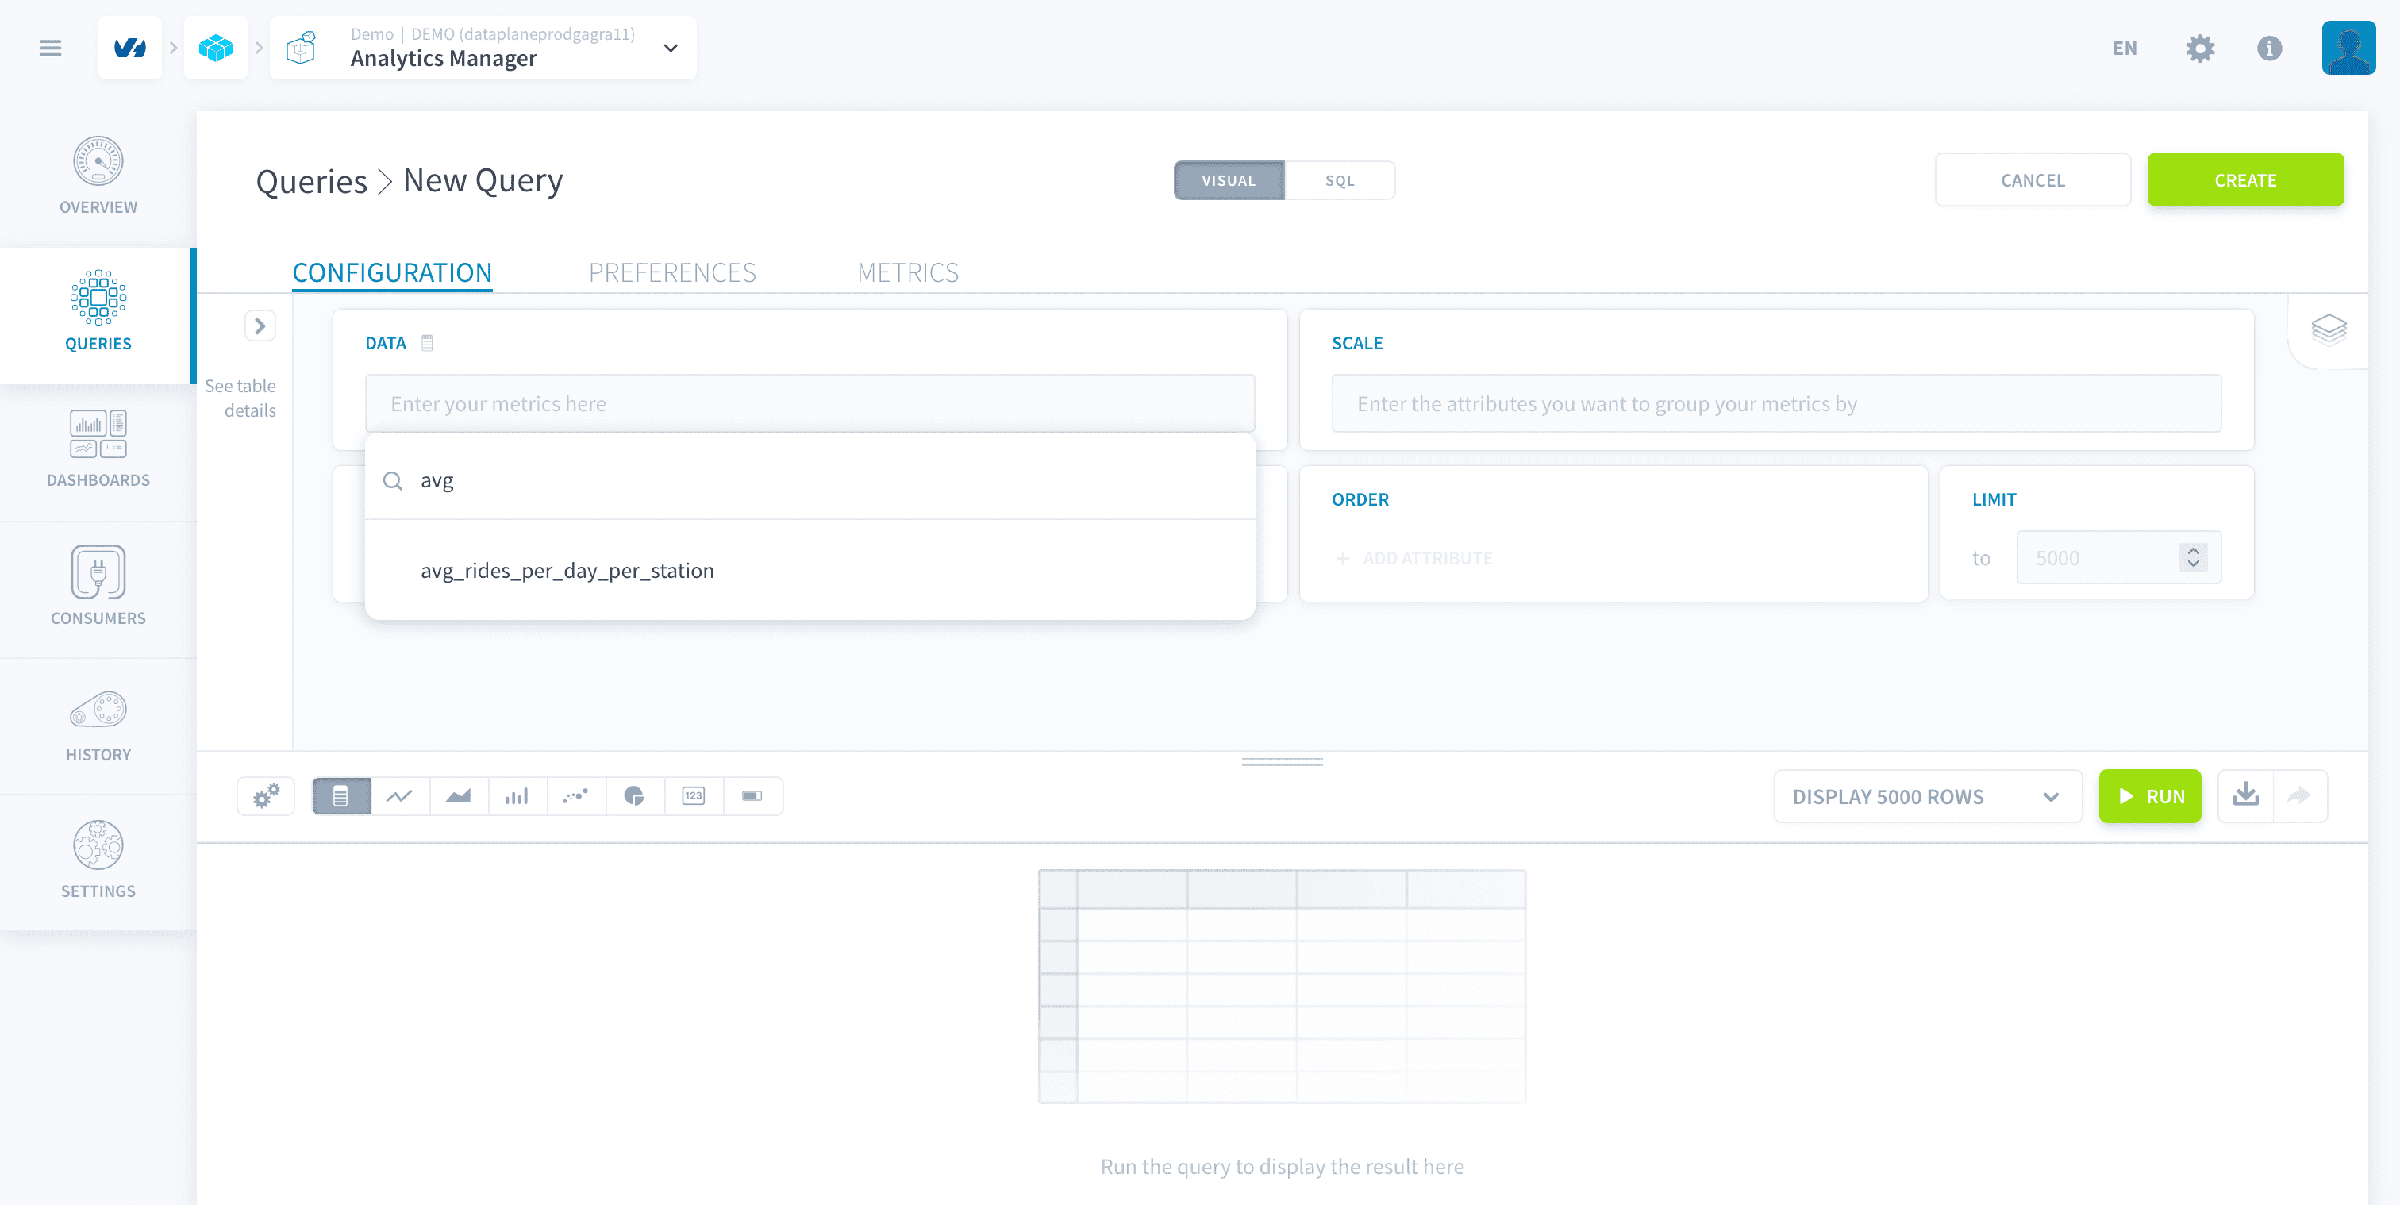Change language via EN selector
2400x1205 pixels.
pos(2125,48)
